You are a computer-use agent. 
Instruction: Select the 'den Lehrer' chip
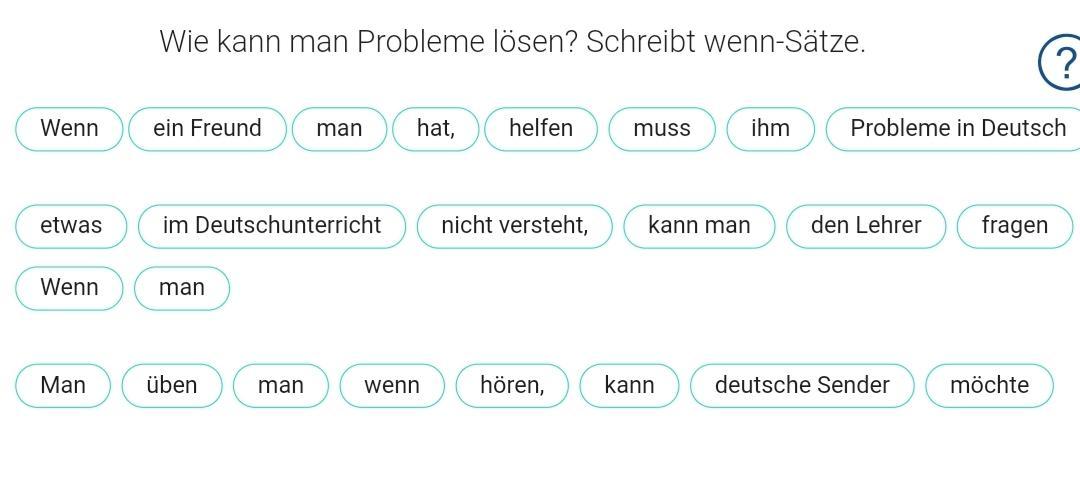click(x=866, y=226)
